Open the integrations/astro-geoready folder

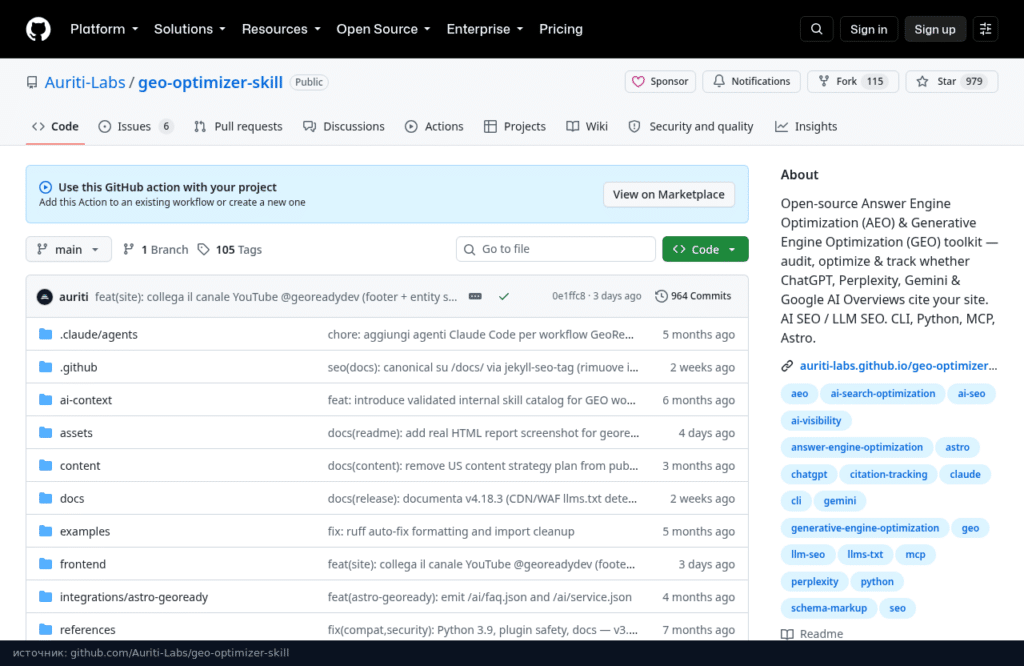[x=134, y=597]
